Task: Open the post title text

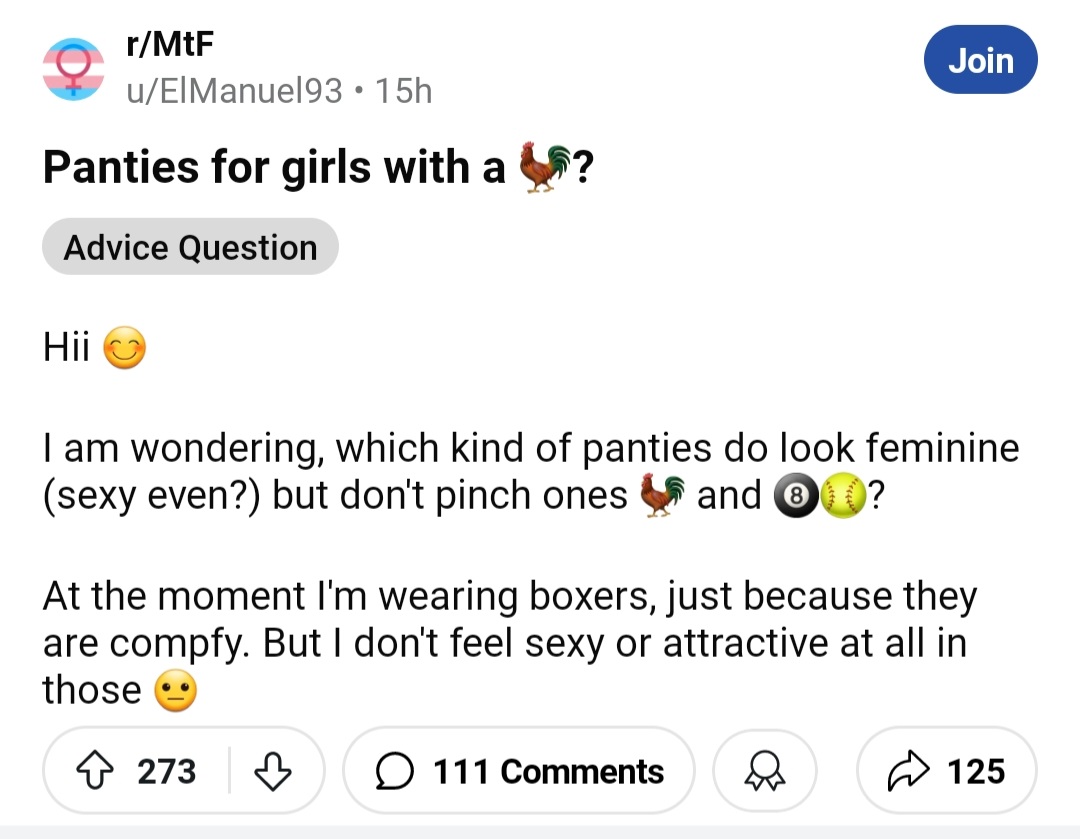Action: click(x=318, y=167)
